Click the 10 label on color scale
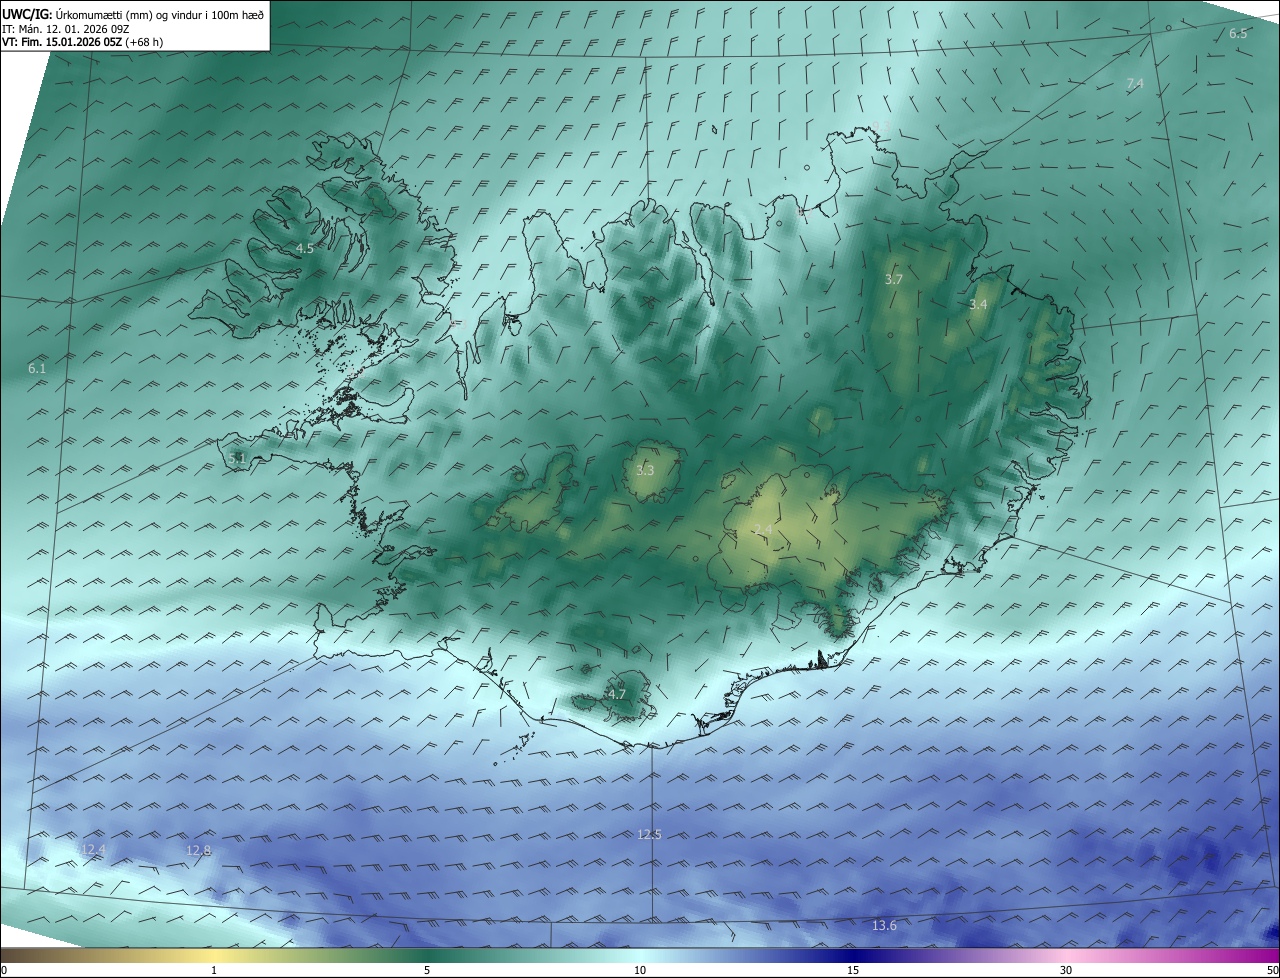Screen dimensions: 1280x978 click(640, 970)
